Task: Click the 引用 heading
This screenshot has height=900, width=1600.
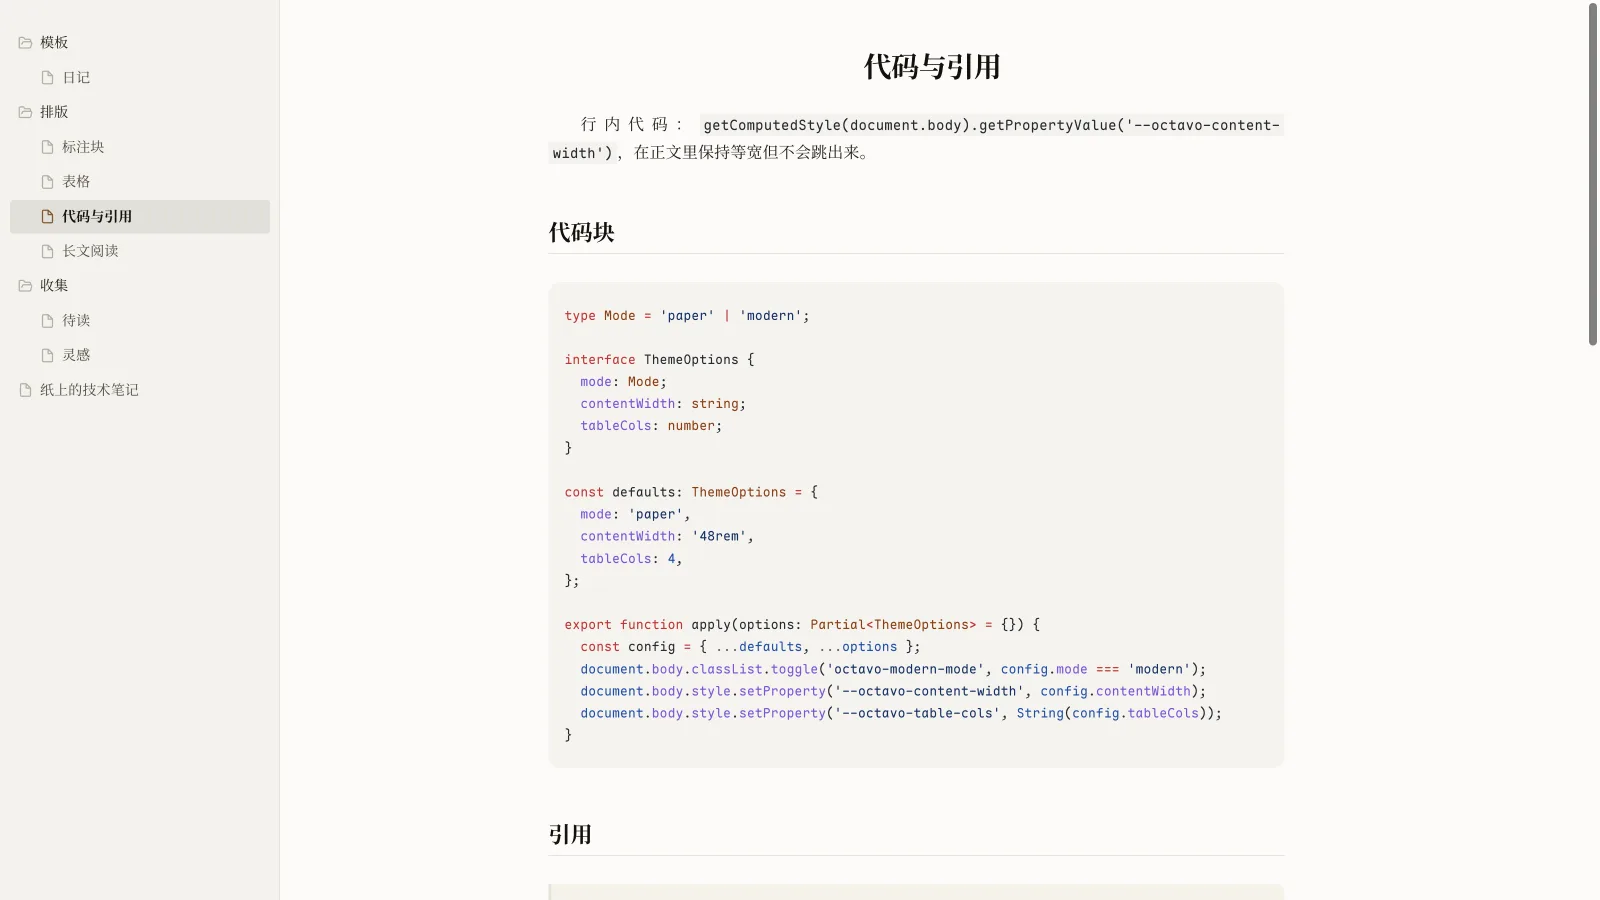Action: (x=570, y=834)
